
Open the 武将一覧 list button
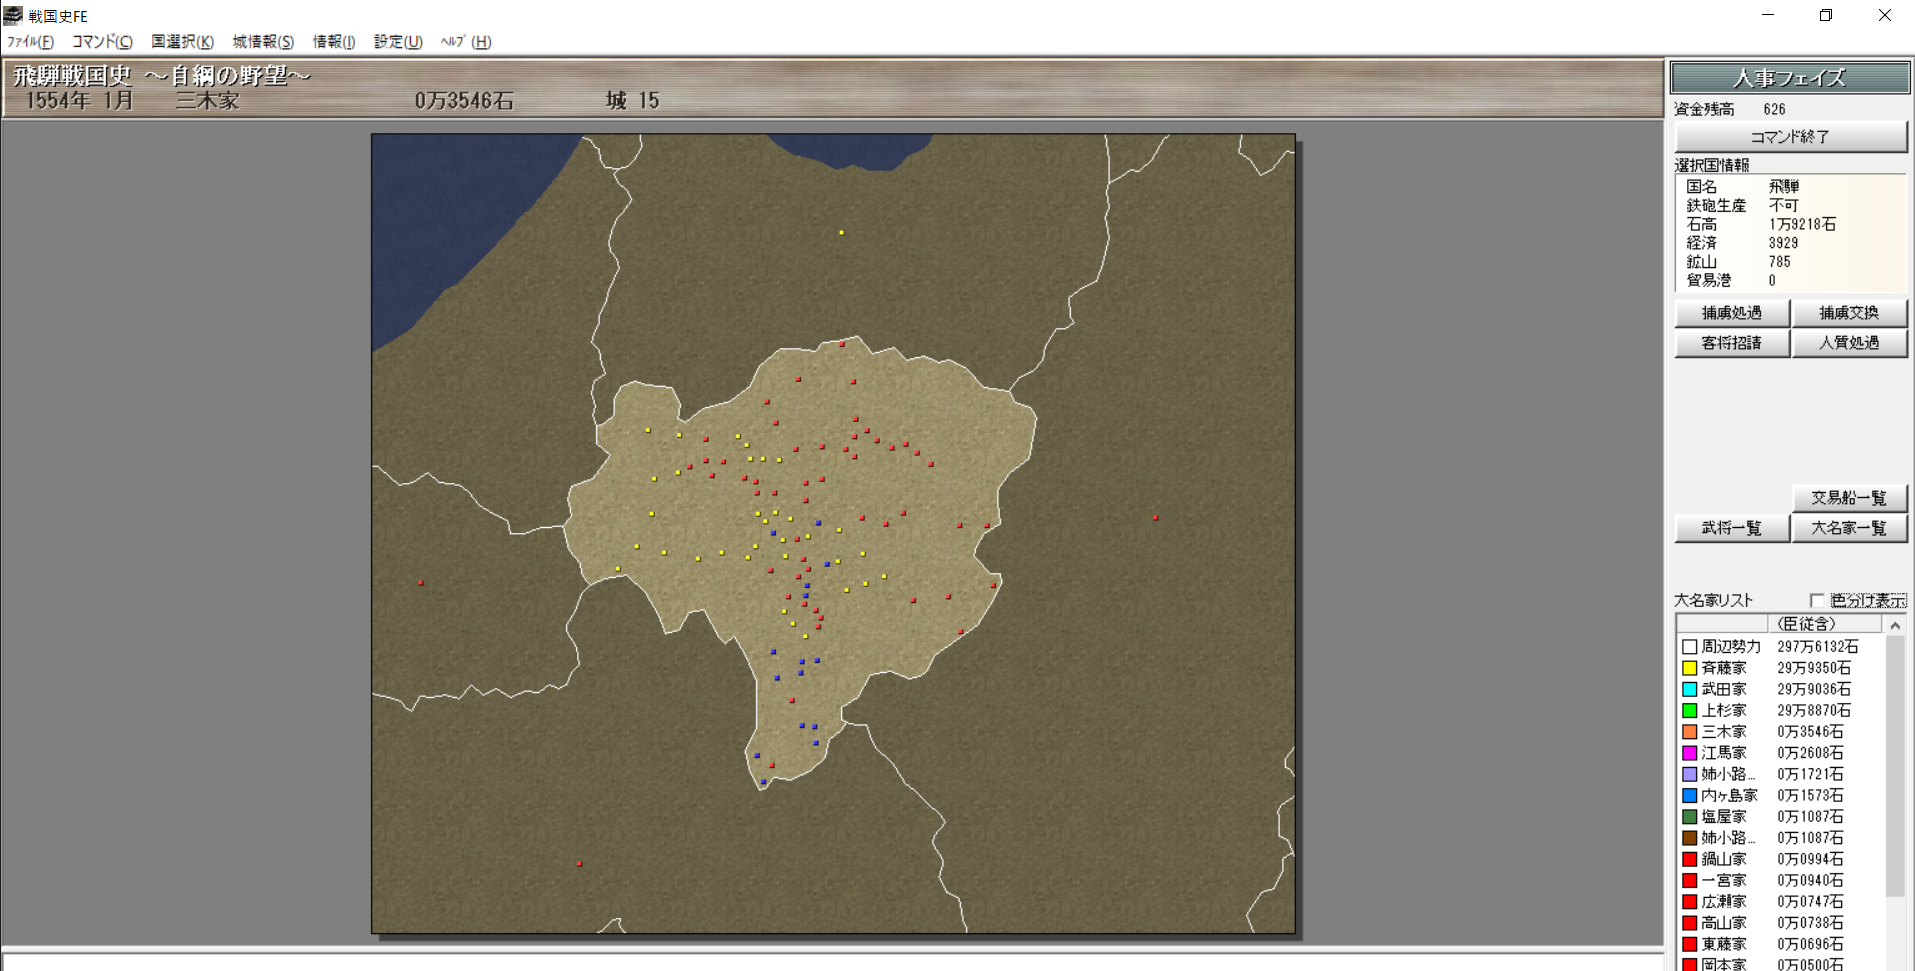[x=1731, y=528]
